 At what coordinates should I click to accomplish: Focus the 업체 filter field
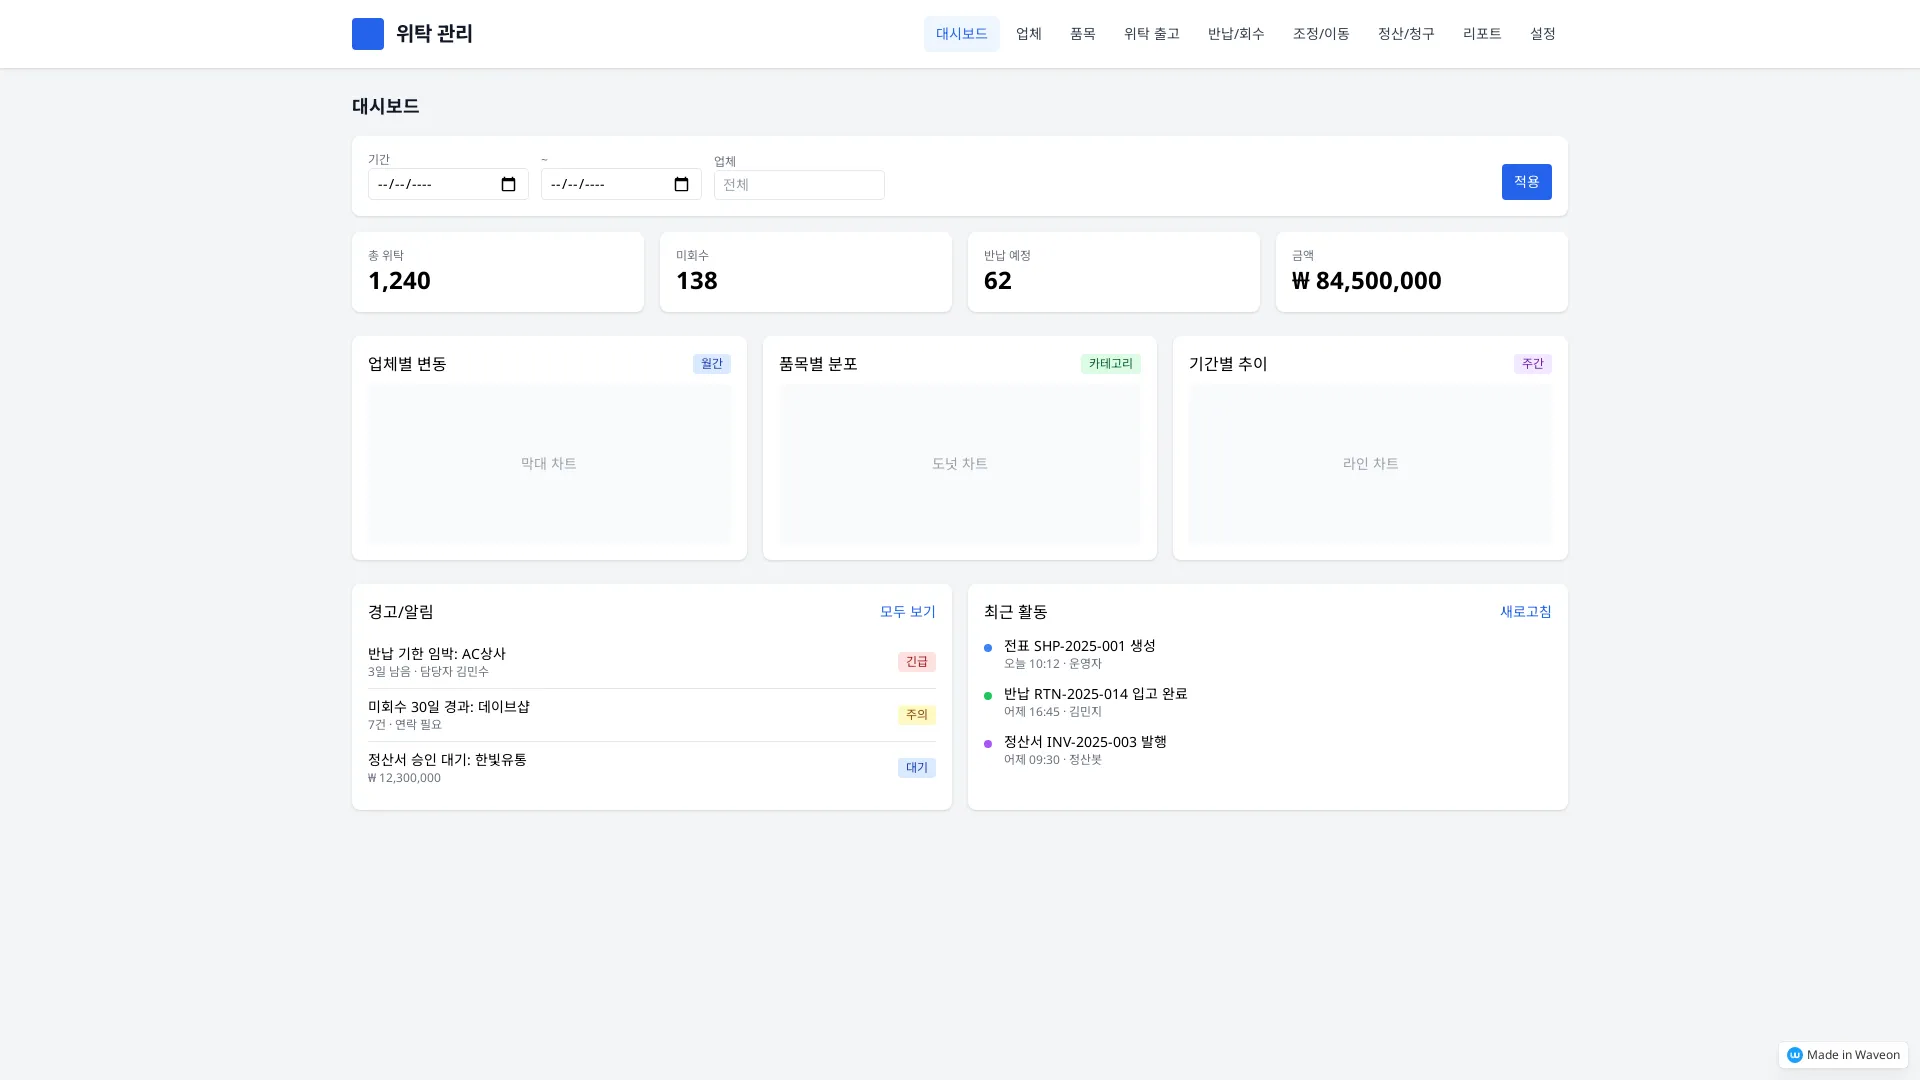[798, 185]
